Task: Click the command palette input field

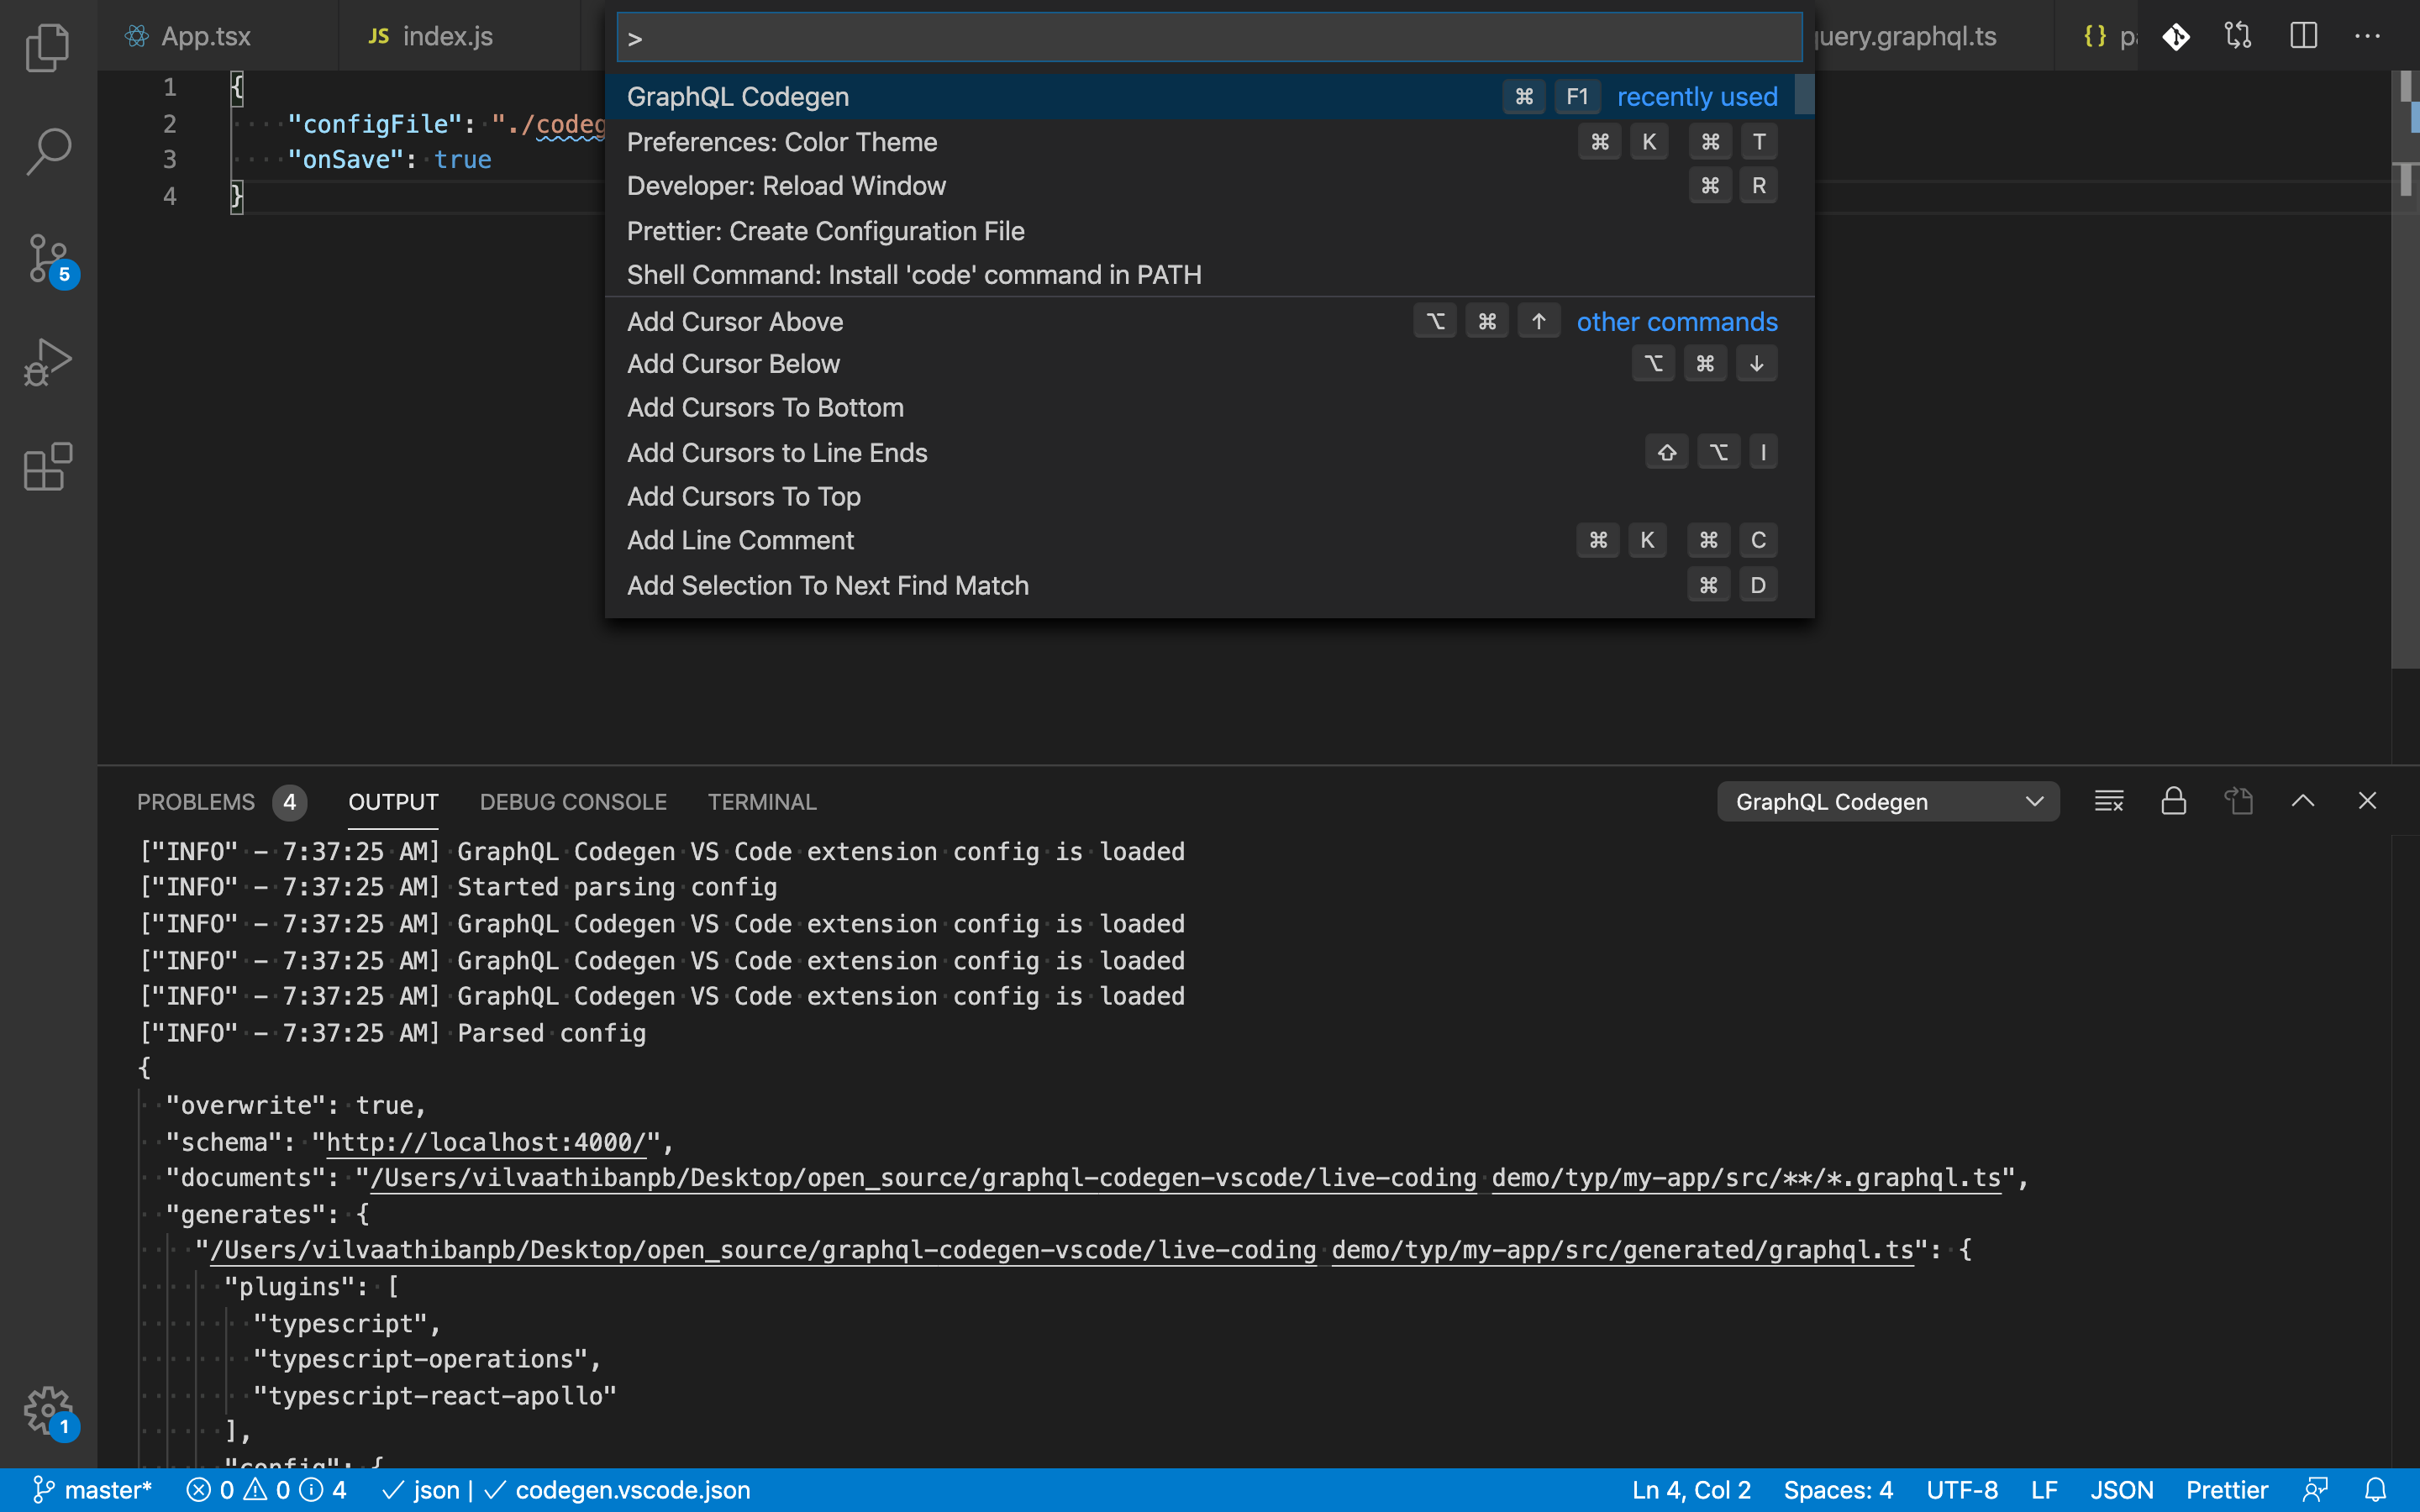Action: point(1208,38)
